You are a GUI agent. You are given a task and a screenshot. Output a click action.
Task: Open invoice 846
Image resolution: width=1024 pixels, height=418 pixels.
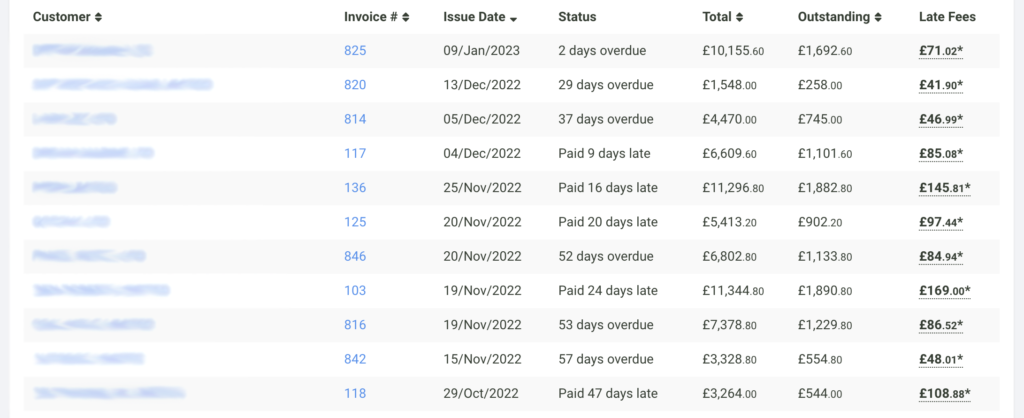point(355,256)
